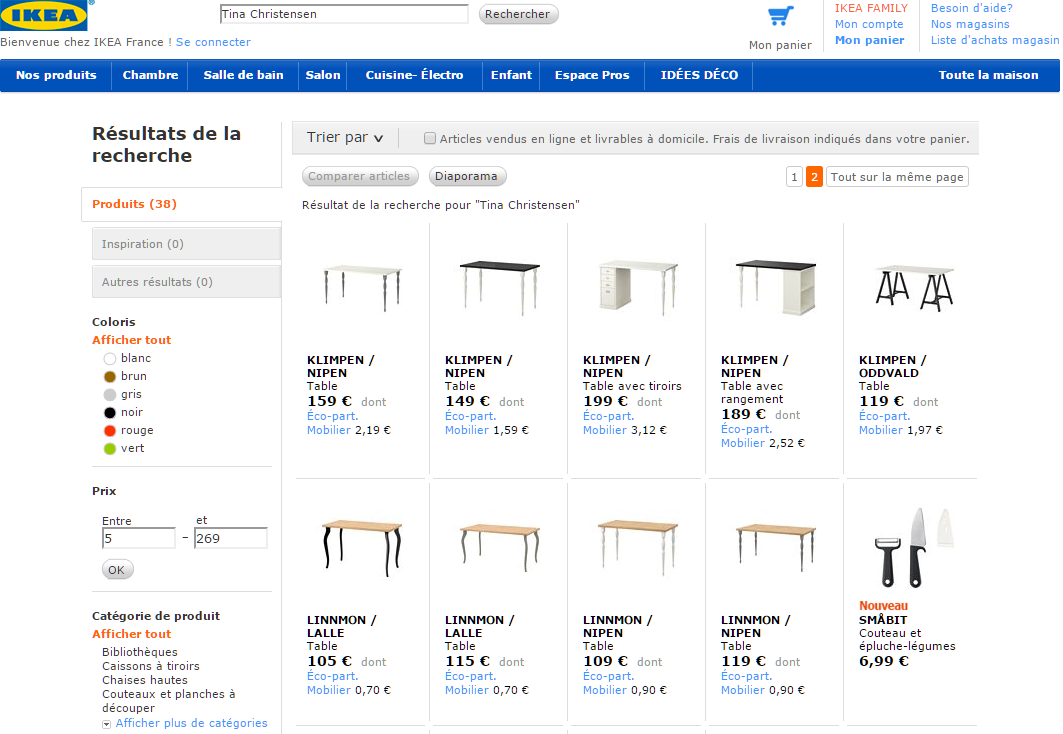Viewport: 1063px width, 734px height.
Task: Click the Mon panier label under the cart
Action: [x=780, y=45]
